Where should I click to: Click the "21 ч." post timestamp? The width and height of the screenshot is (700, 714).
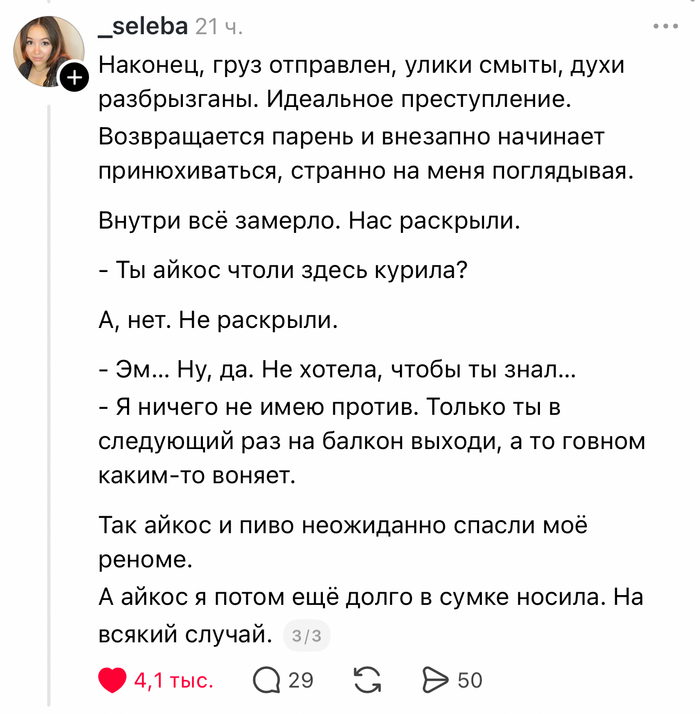pos(220,27)
